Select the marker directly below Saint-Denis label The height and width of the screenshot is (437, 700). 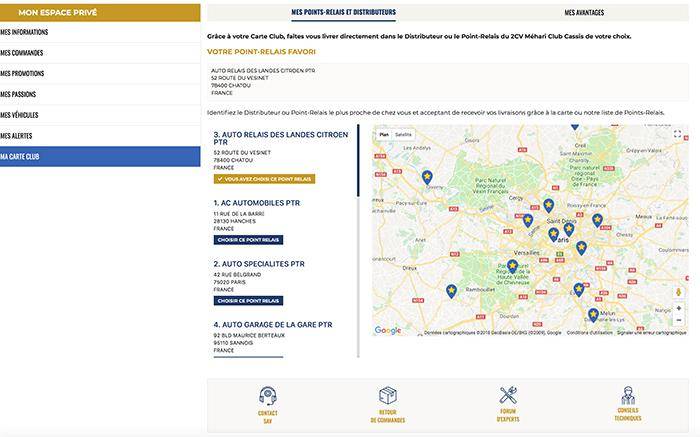pos(568,230)
